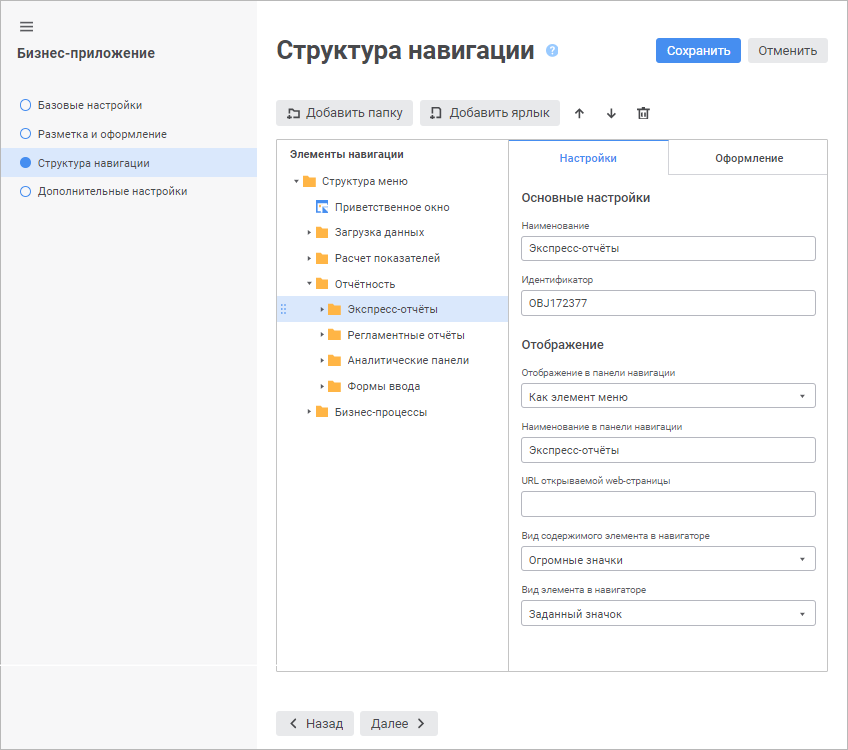Image resolution: width=848 pixels, height=750 pixels.
Task: Click the URL открываемой web-страницы field
Action: (668, 504)
